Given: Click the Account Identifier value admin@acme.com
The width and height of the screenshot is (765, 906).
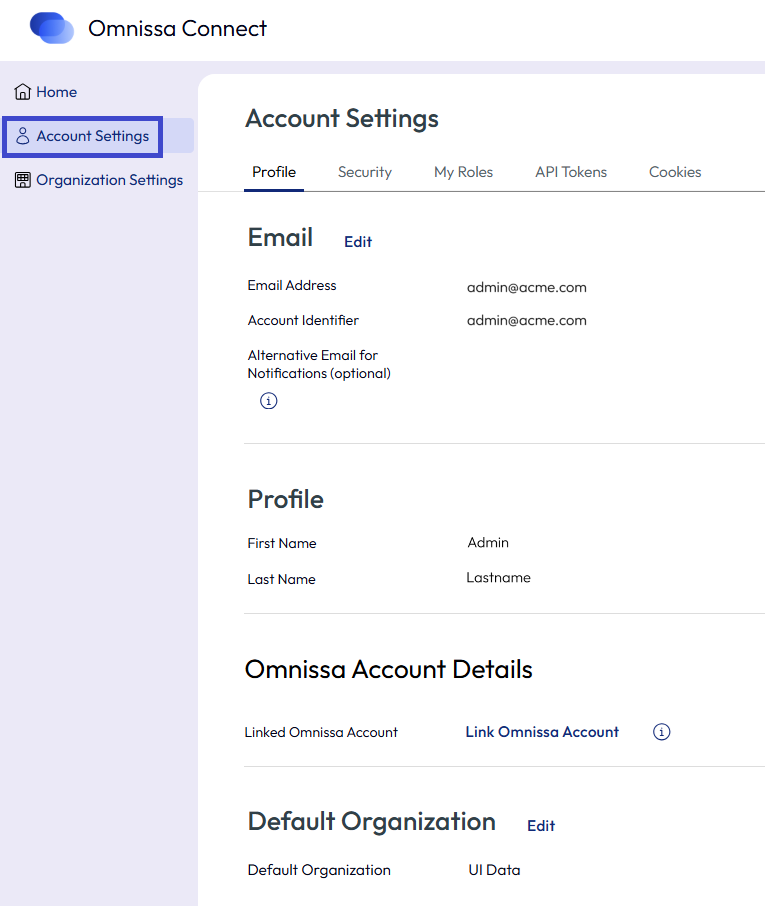Looking at the screenshot, I should point(526,320).
